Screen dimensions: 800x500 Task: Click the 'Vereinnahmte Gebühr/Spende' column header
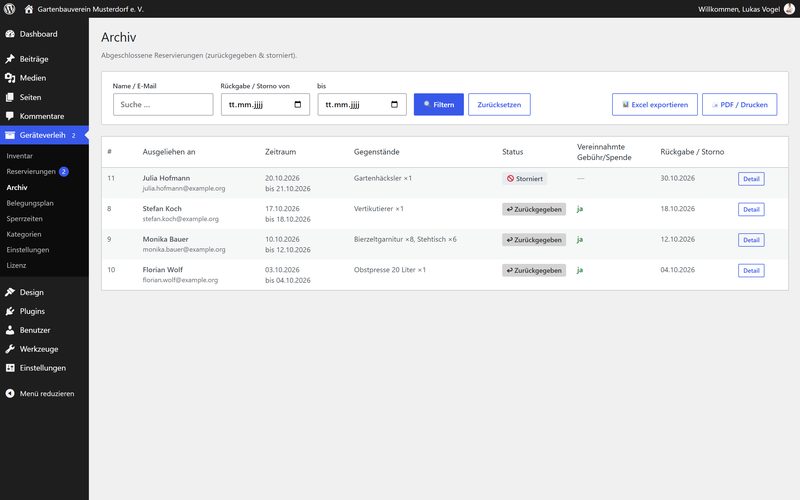click(604, 152)
